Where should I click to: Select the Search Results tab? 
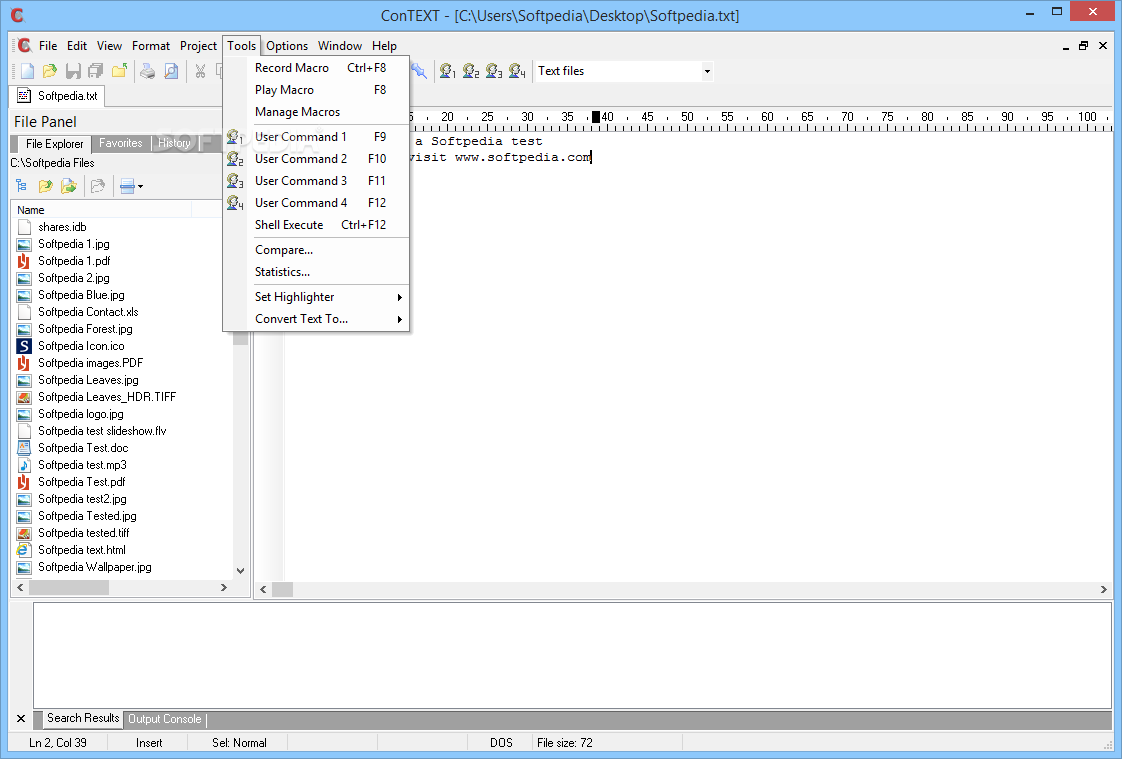83,718
